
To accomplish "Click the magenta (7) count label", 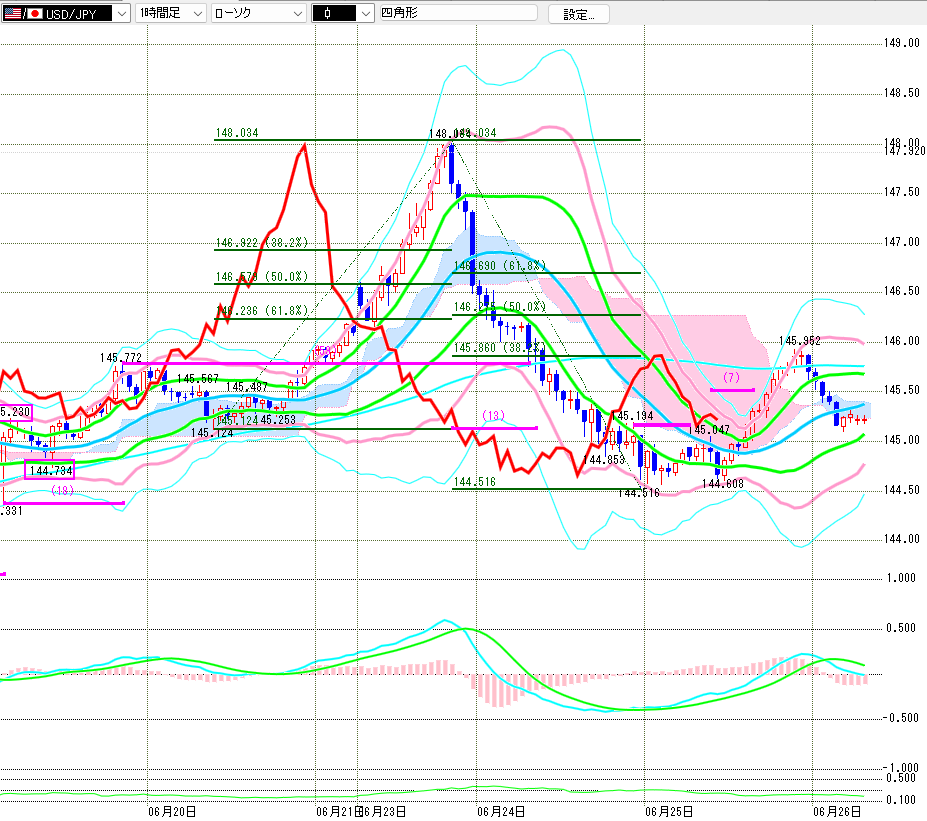I will (731, 378).
